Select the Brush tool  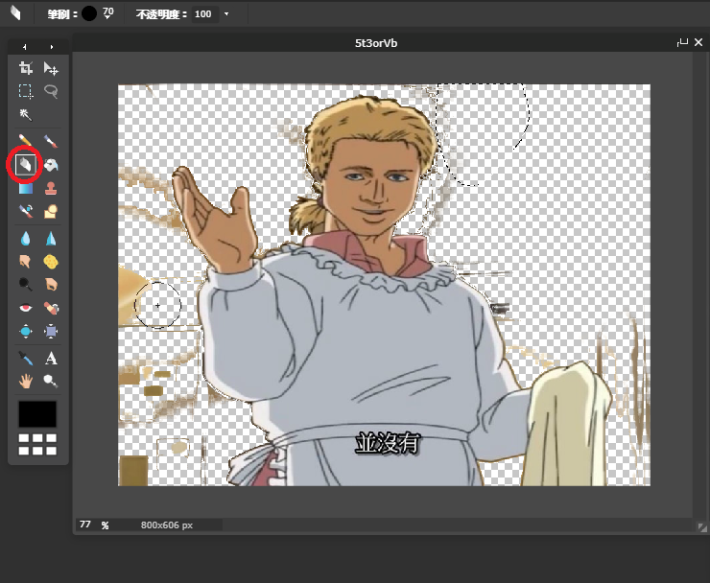click(x=51, y=141)
